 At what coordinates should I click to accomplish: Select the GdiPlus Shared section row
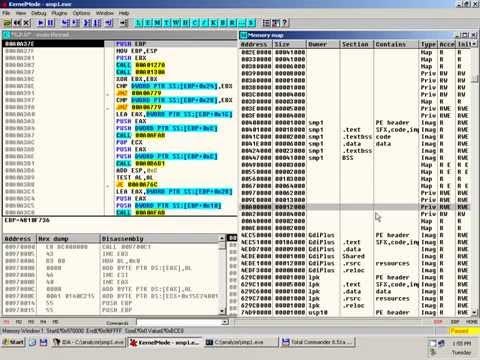click(x=355, y=256)
